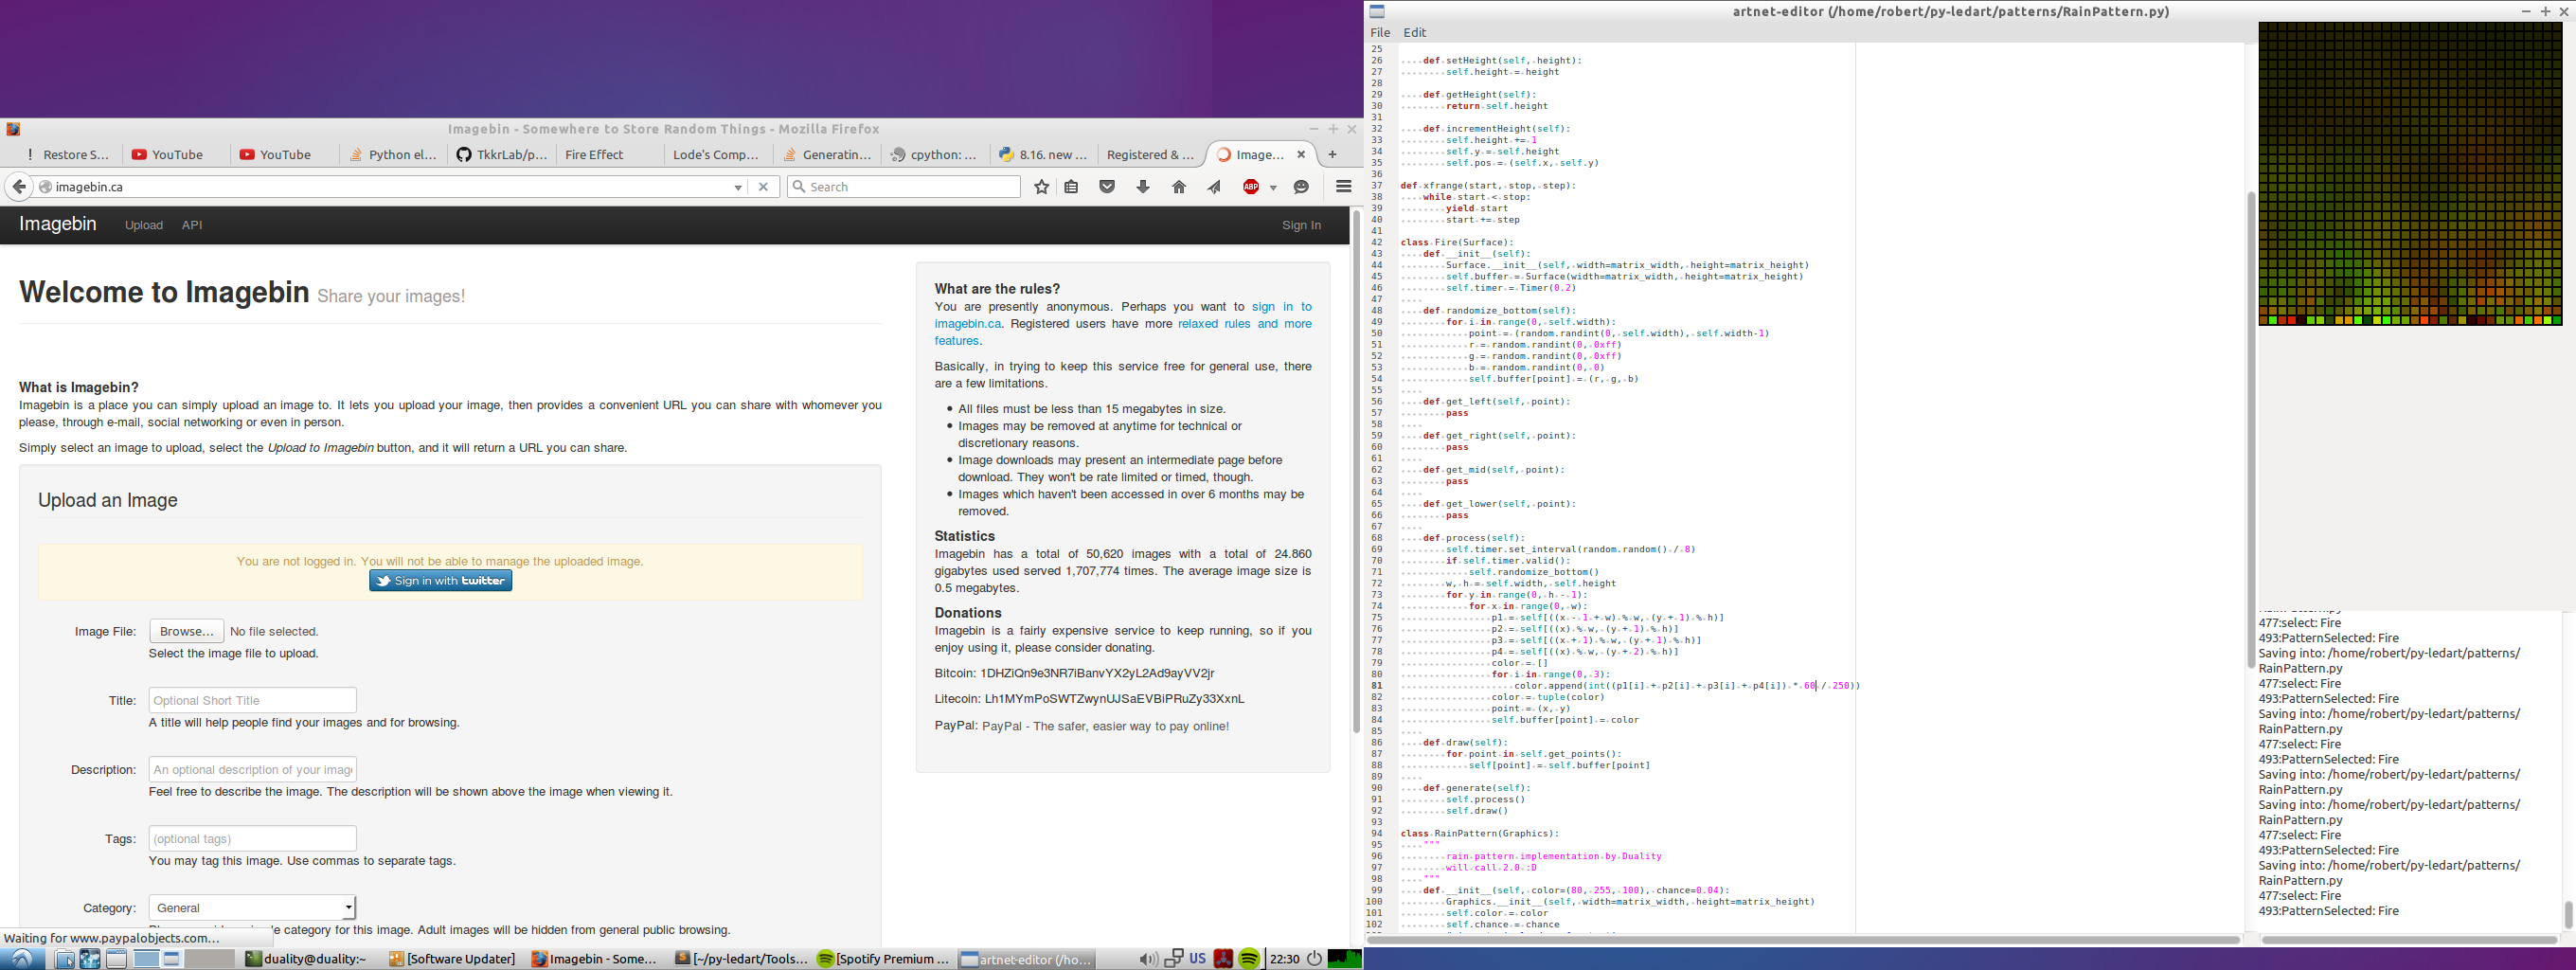2576x970 pixels.
Task: Switch to Software Updater in taskbar
Action: point(452,959)
